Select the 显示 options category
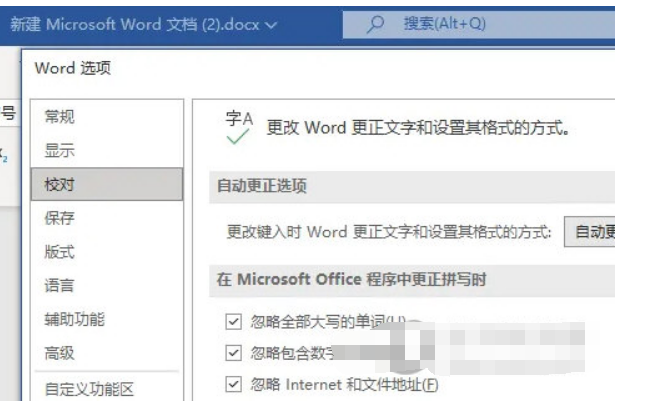The width and height of the screenshot is (663, 407). tap(107, 150)
